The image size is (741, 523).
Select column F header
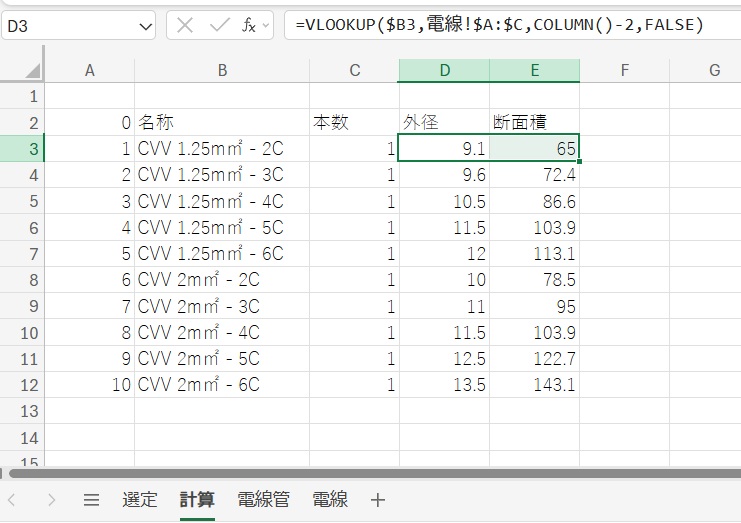(x=624, y=70)
